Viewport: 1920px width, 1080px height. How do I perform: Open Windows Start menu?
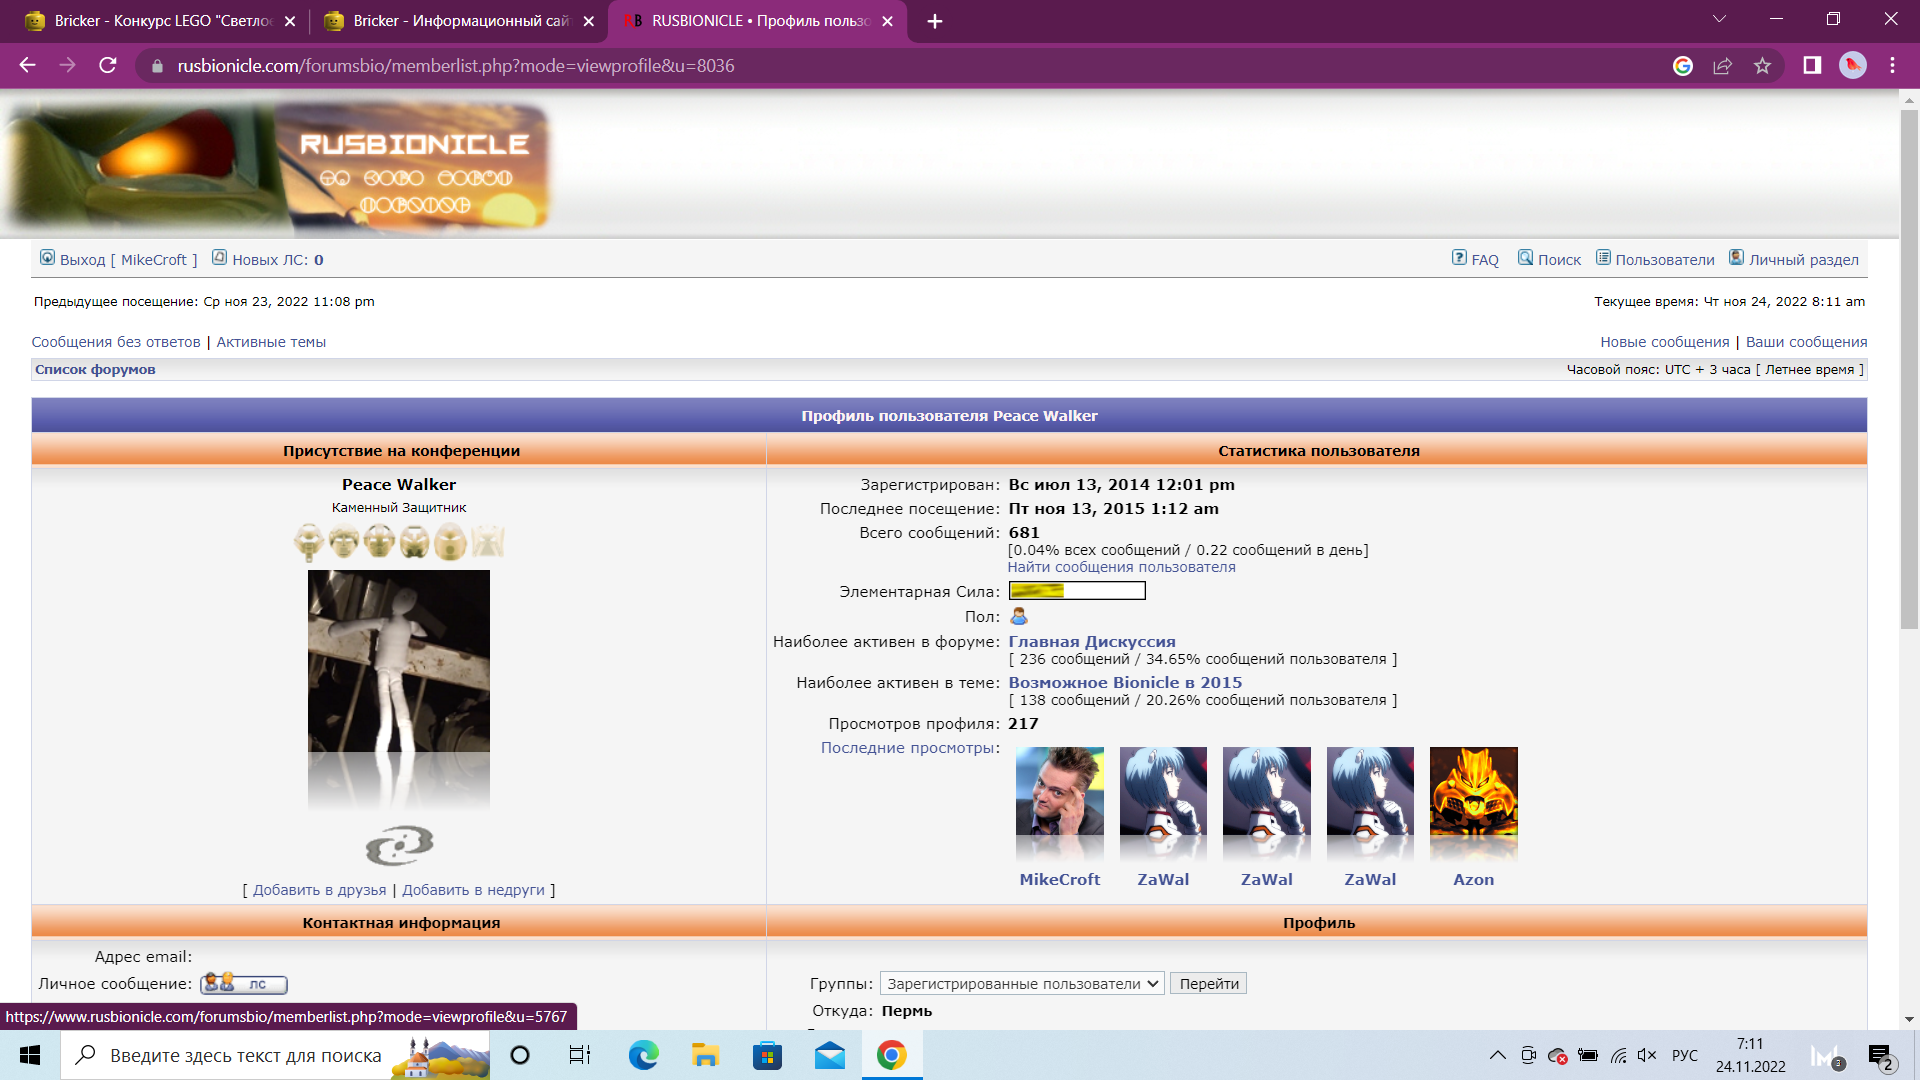coord(30,1055)
